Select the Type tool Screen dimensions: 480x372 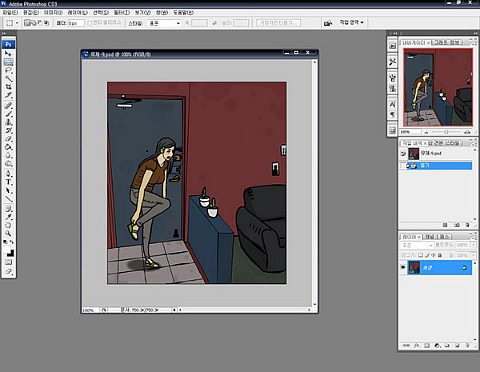pos(8,182)
